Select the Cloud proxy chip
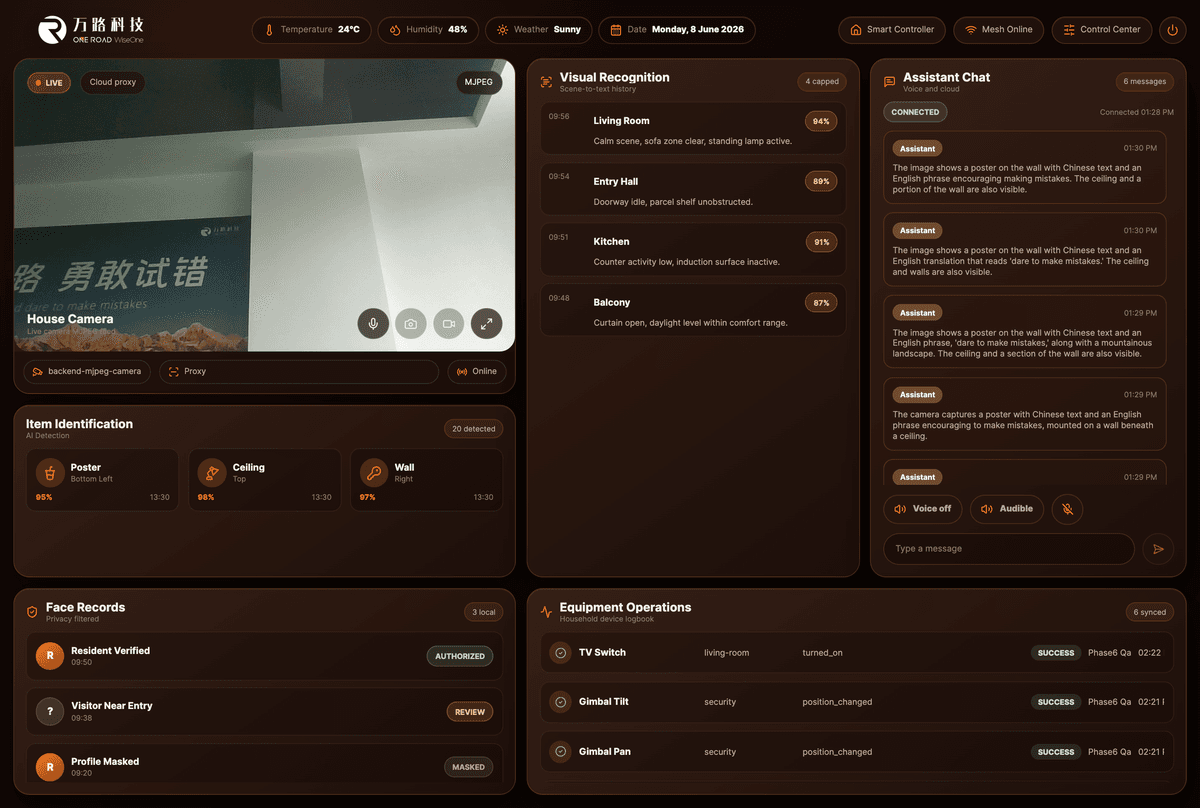 (113, 83)
